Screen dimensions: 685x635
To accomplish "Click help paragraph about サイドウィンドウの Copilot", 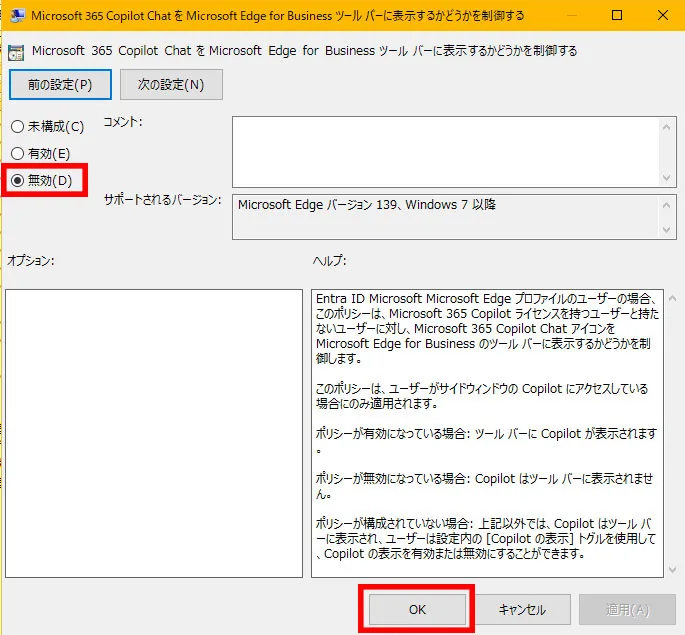I will pos(482,396).
